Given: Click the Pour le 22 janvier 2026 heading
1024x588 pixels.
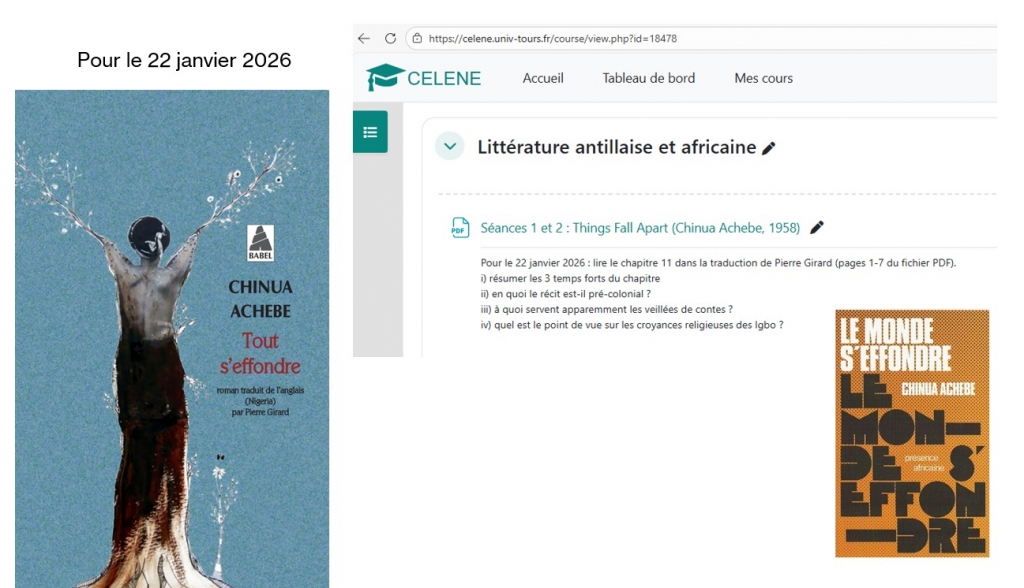Looking at the screenshot, I should click(x=184, y=60).
